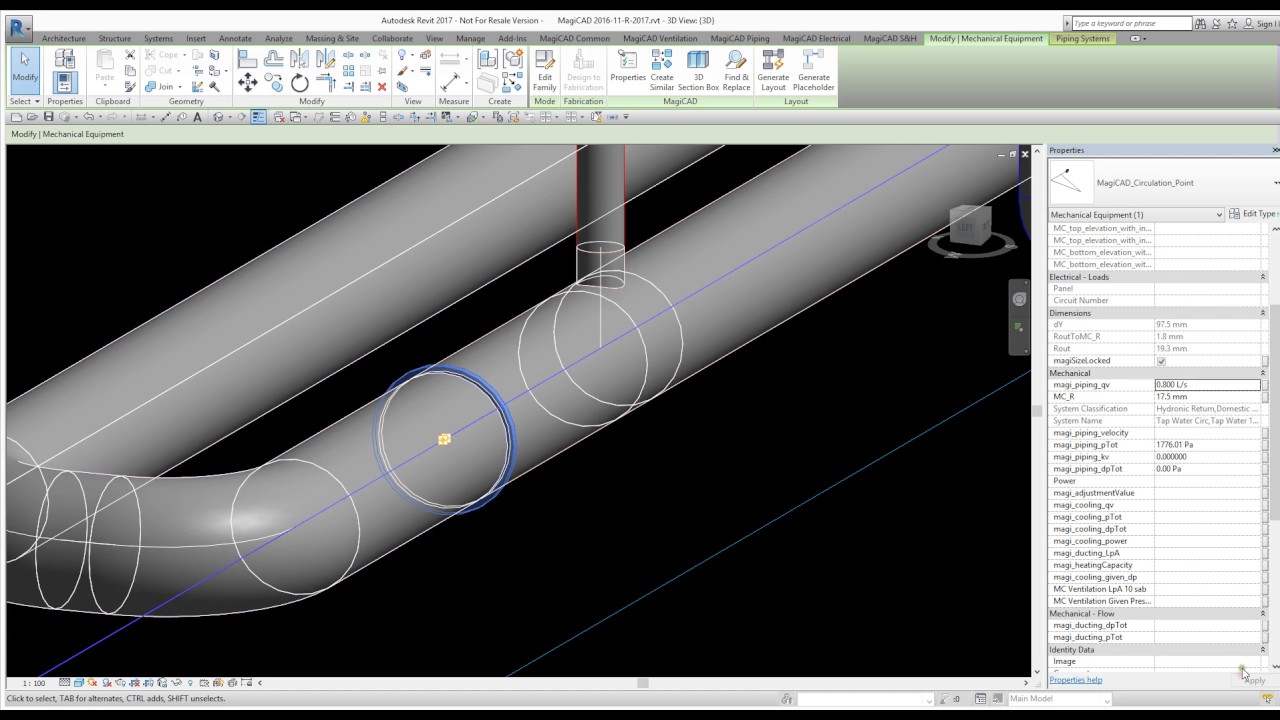Open the MagiCAD Ventilation tab

click(x=660, y=39)
